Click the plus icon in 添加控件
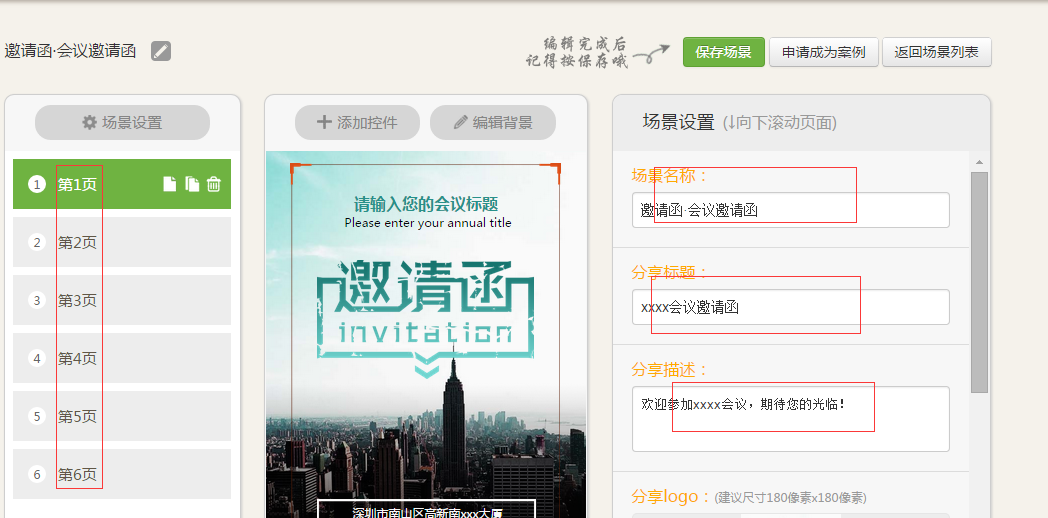Viewport: 1048px width, 518px height. click(x=323, y=122)
